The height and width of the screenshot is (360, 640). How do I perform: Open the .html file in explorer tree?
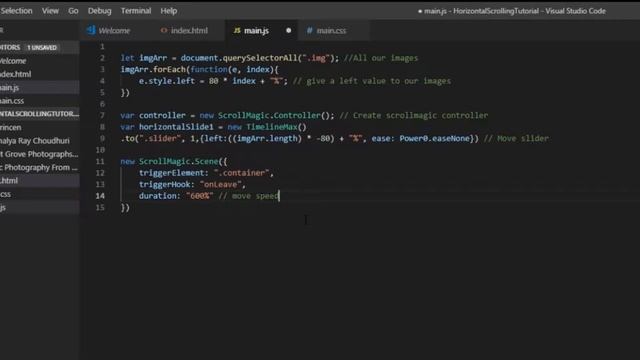(40, 180)
